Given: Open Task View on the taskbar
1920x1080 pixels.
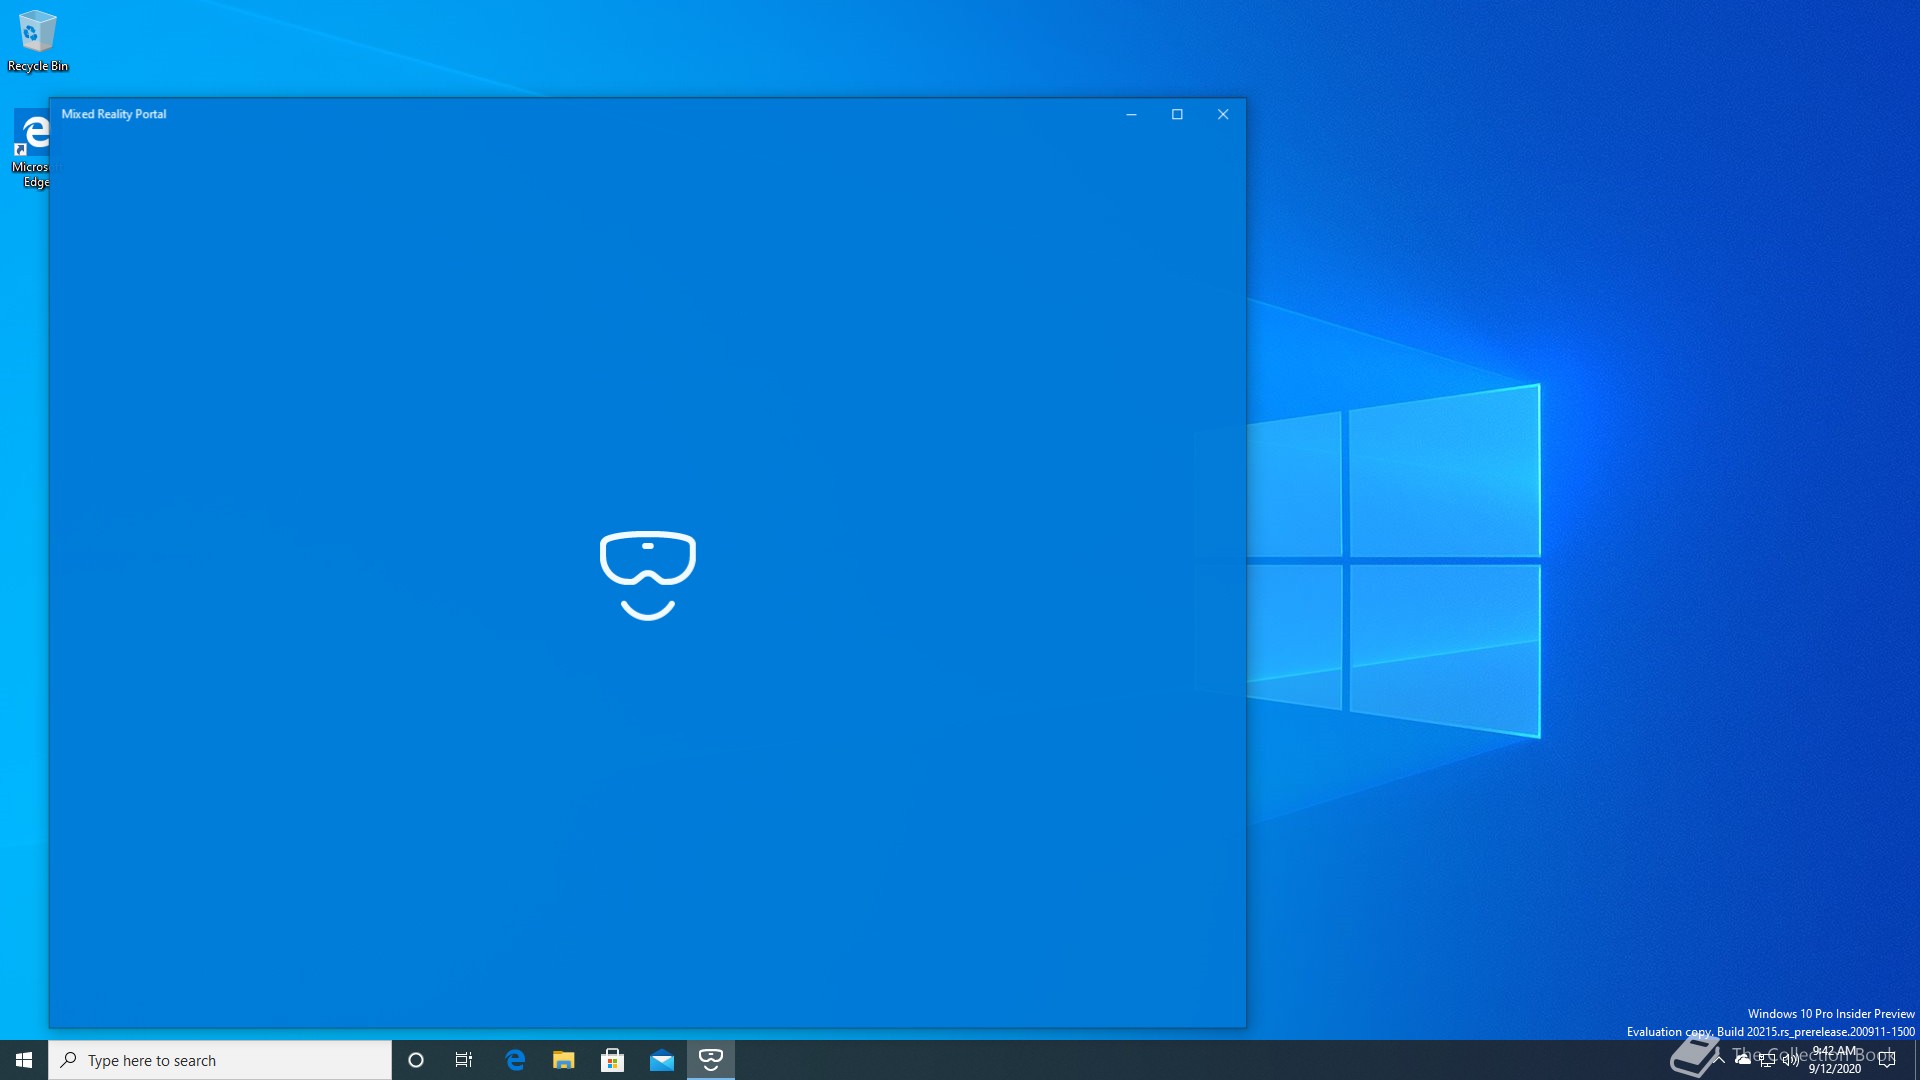Looking at the screenshot, I should tap(464, 1060).
